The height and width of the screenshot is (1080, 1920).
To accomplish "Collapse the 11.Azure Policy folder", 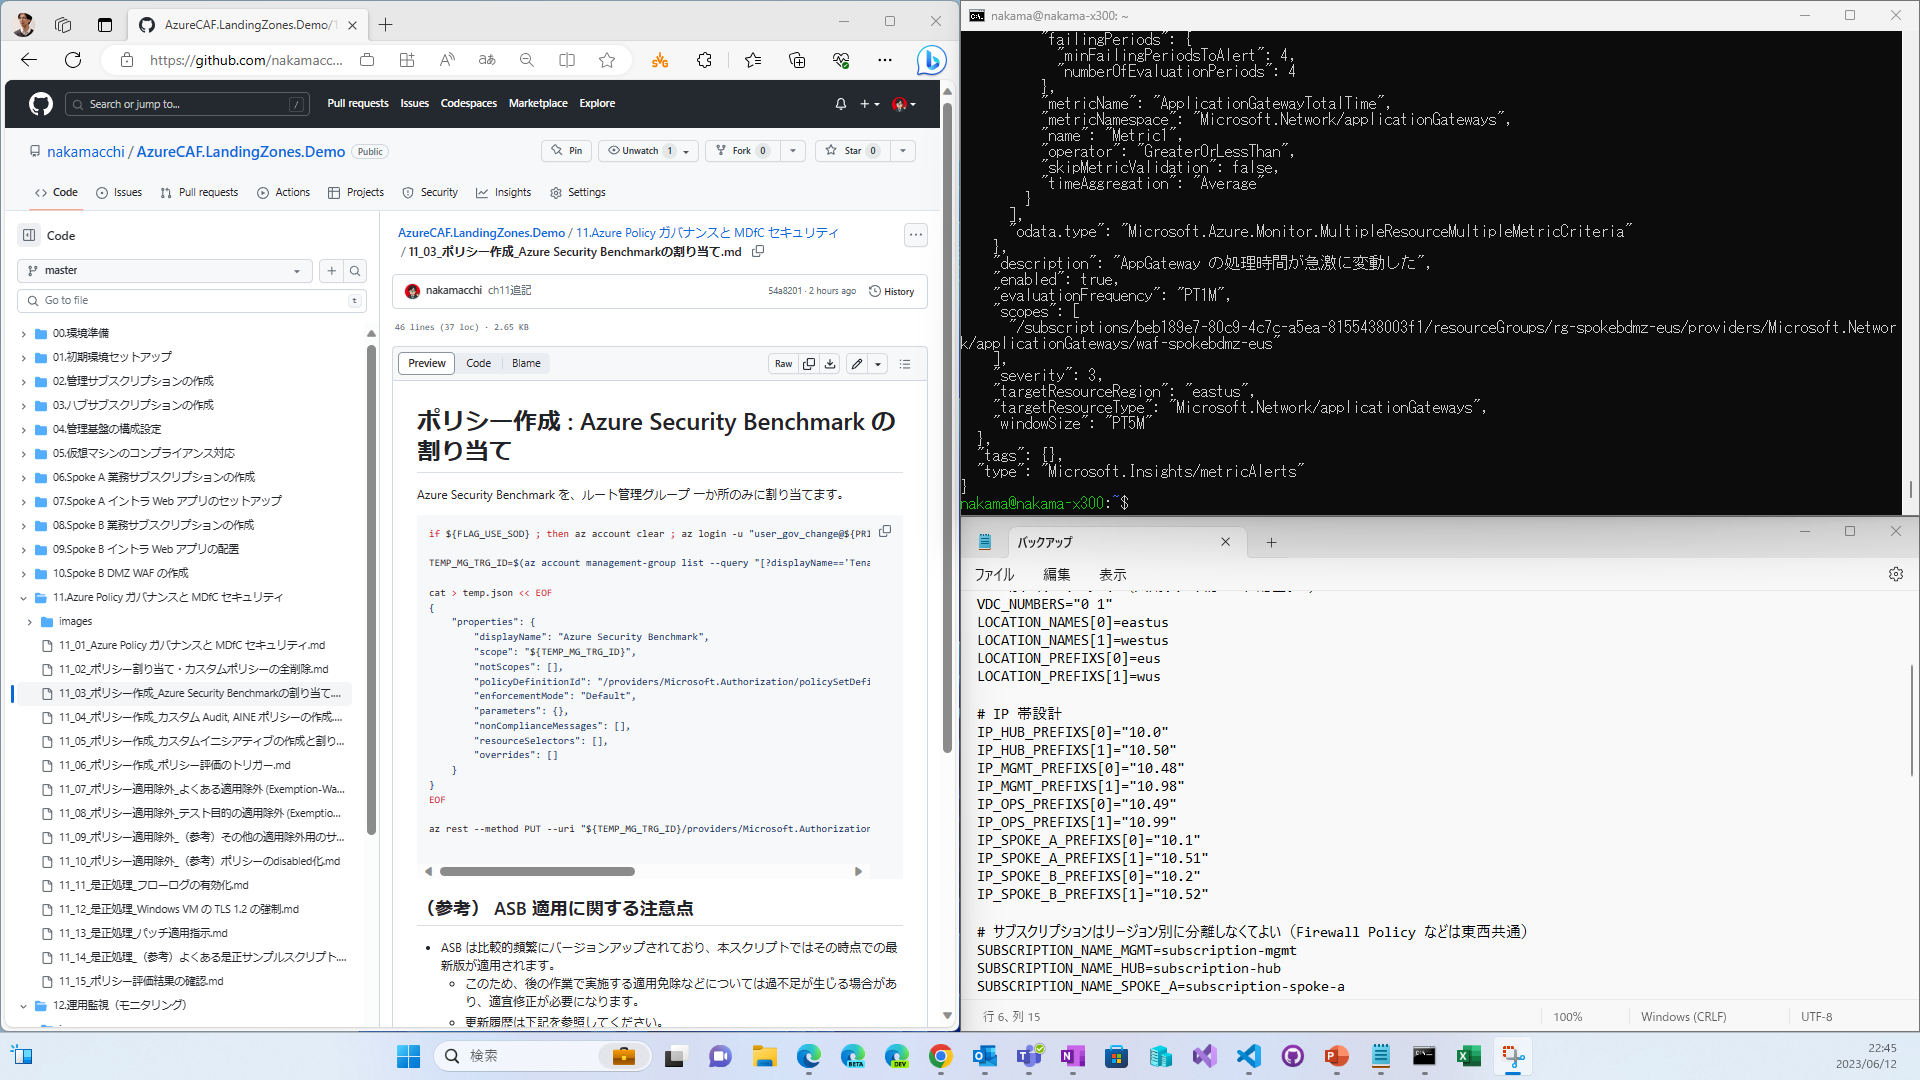I will [24, 598].
